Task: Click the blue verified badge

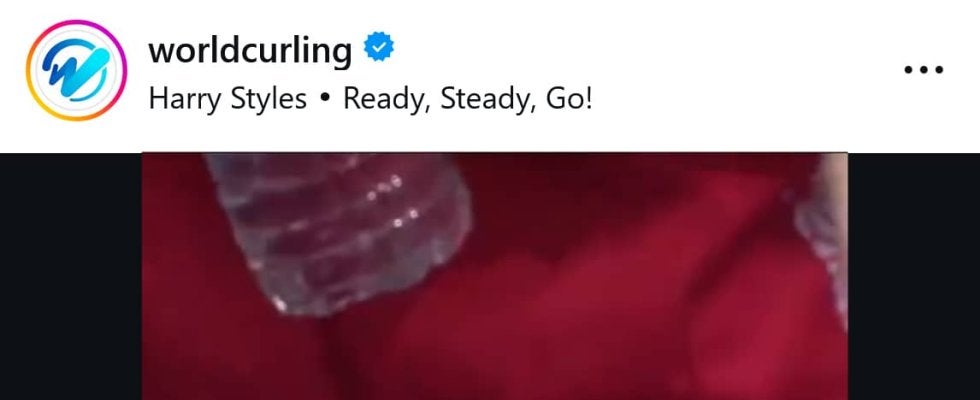Action: click(379, 48)
